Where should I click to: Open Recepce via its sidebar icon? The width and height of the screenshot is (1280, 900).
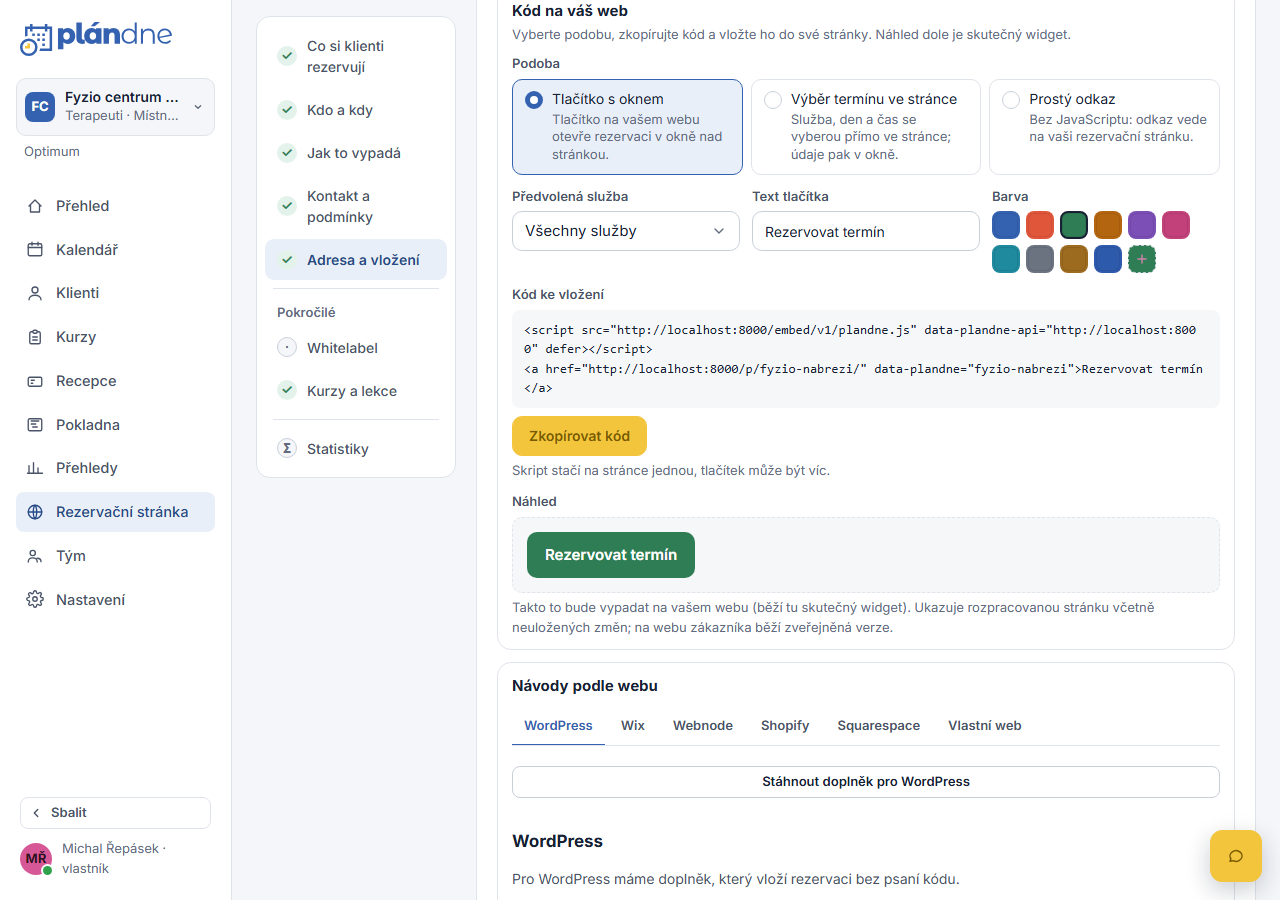coord(35,381)
